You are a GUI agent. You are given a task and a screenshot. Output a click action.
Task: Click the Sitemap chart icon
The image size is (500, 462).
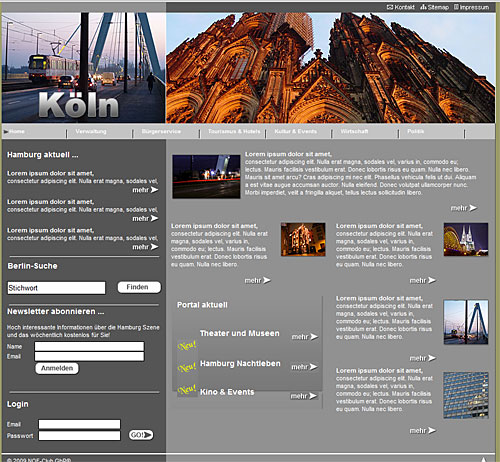click(x=423, y=7)
